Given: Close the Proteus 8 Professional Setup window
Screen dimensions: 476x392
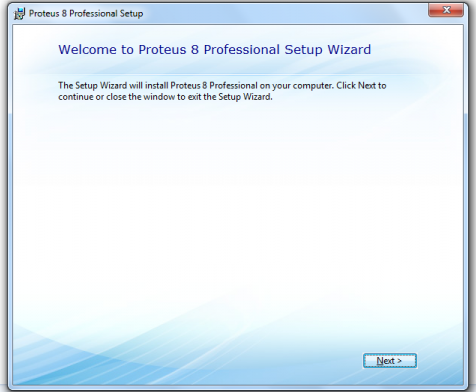Looking at the screenshot, I should [446, 10].
